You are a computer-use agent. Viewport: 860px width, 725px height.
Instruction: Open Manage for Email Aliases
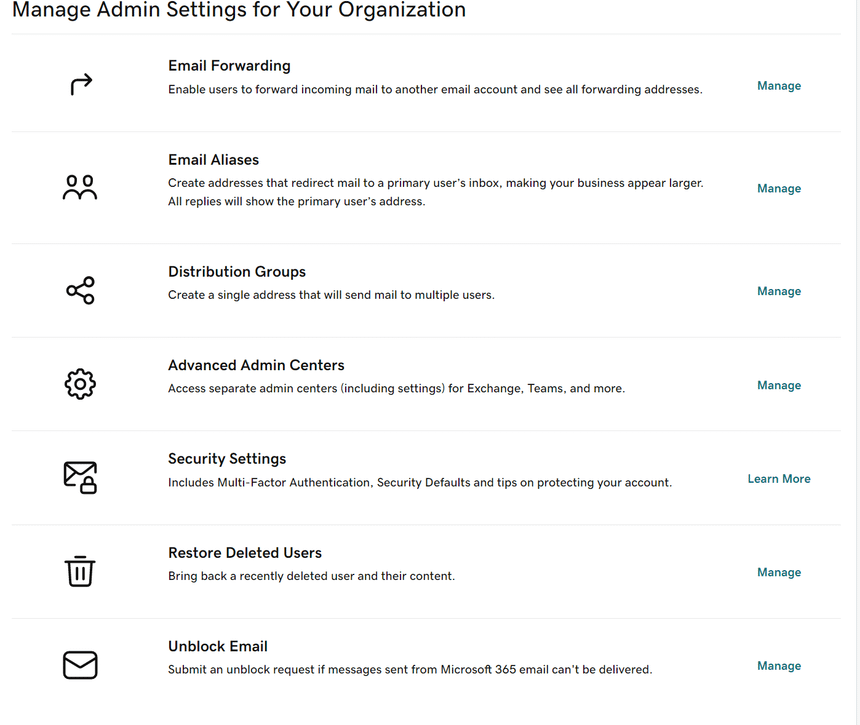(x=778, y=189)
